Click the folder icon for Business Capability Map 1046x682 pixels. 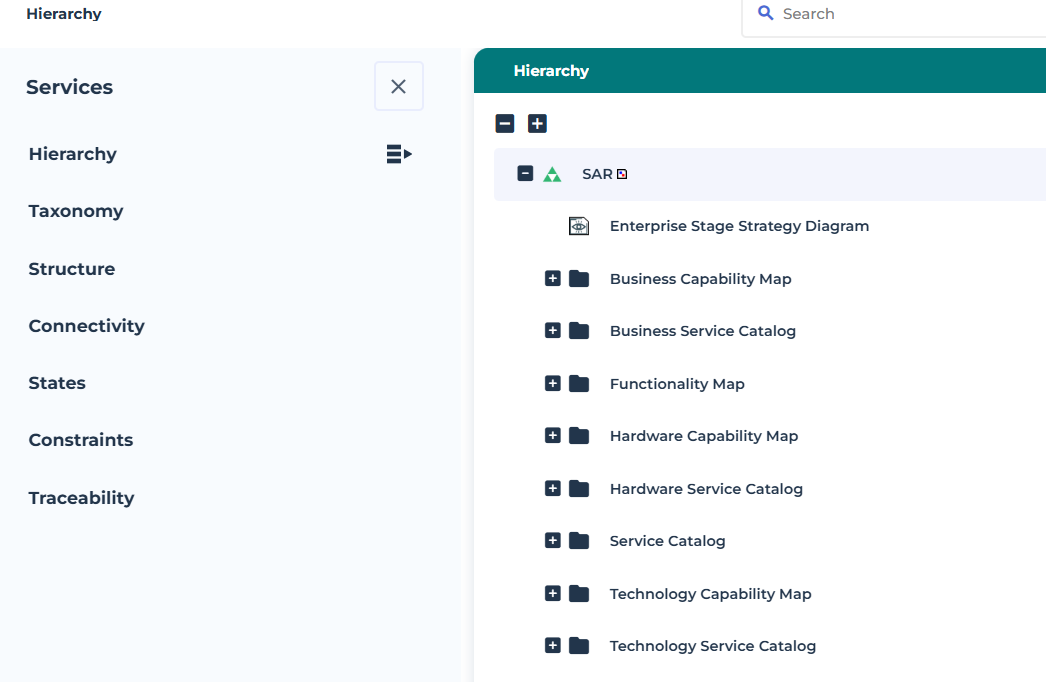[579, 279]
